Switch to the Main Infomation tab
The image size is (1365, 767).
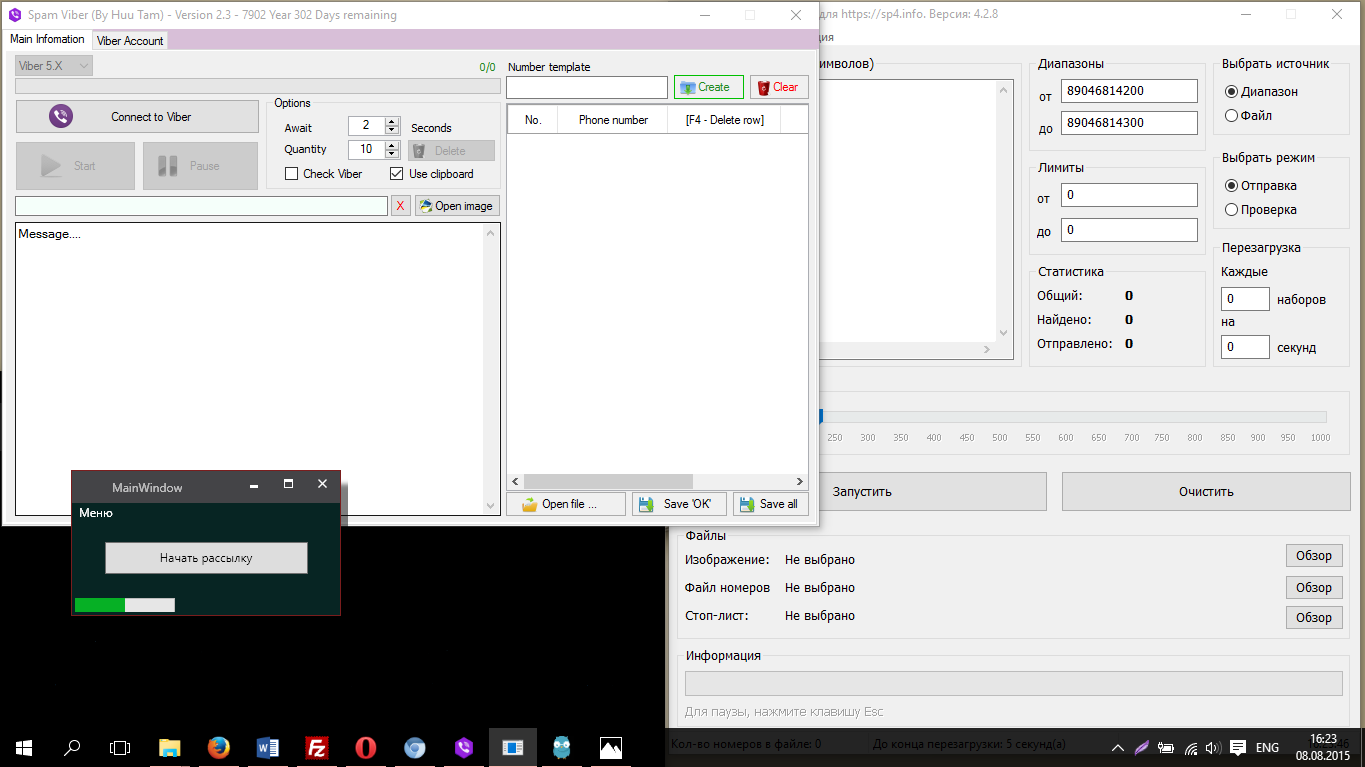click(x=47, y=39)
